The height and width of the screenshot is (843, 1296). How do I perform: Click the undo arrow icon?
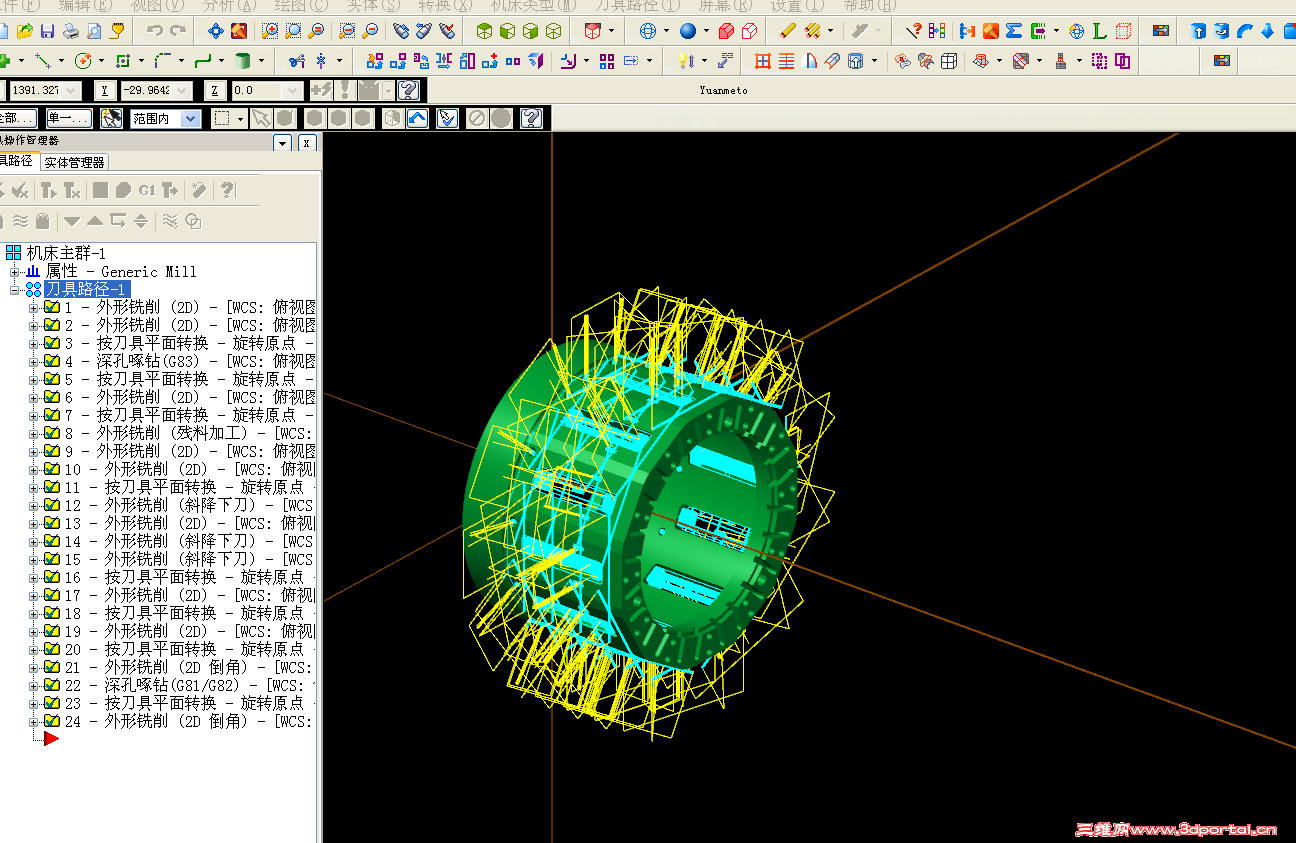pyautogui.click(x=155, y=31)
